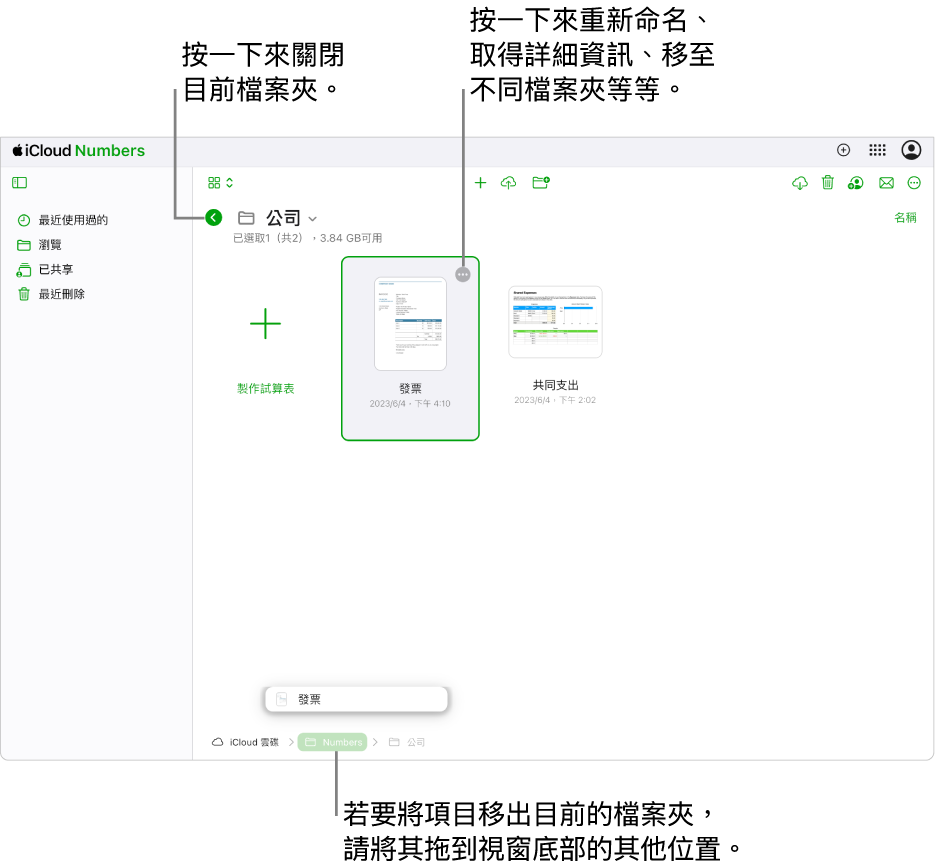The image size is (935, 868).
Task: Open the iCloud apps grid launcher
Action: coord(877,150)
